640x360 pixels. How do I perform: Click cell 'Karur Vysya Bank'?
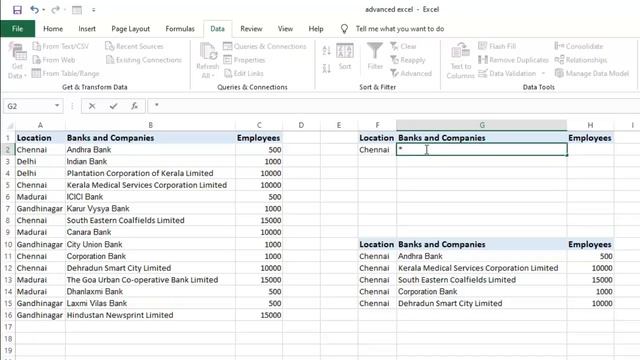point(150,209)
